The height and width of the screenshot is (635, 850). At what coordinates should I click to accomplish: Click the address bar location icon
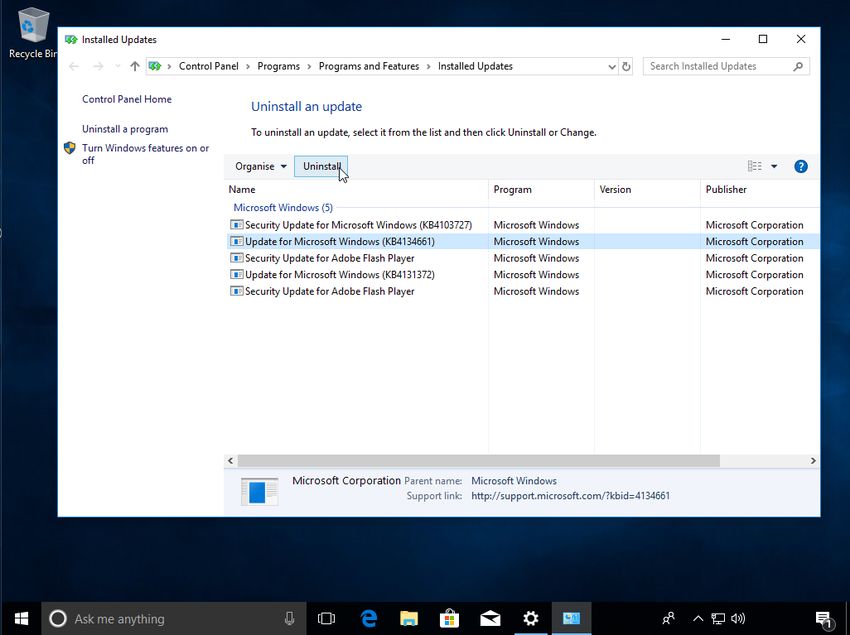(x=155, y=66)
